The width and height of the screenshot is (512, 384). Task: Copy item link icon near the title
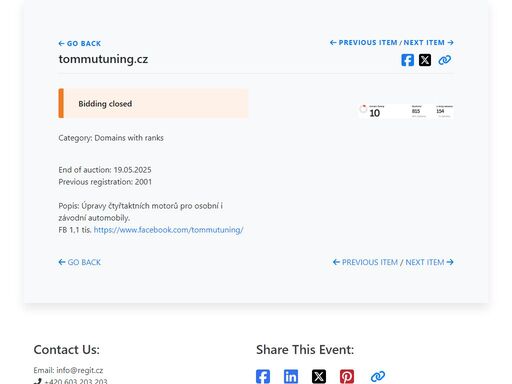pyautogui.click(x=445, y=60)
